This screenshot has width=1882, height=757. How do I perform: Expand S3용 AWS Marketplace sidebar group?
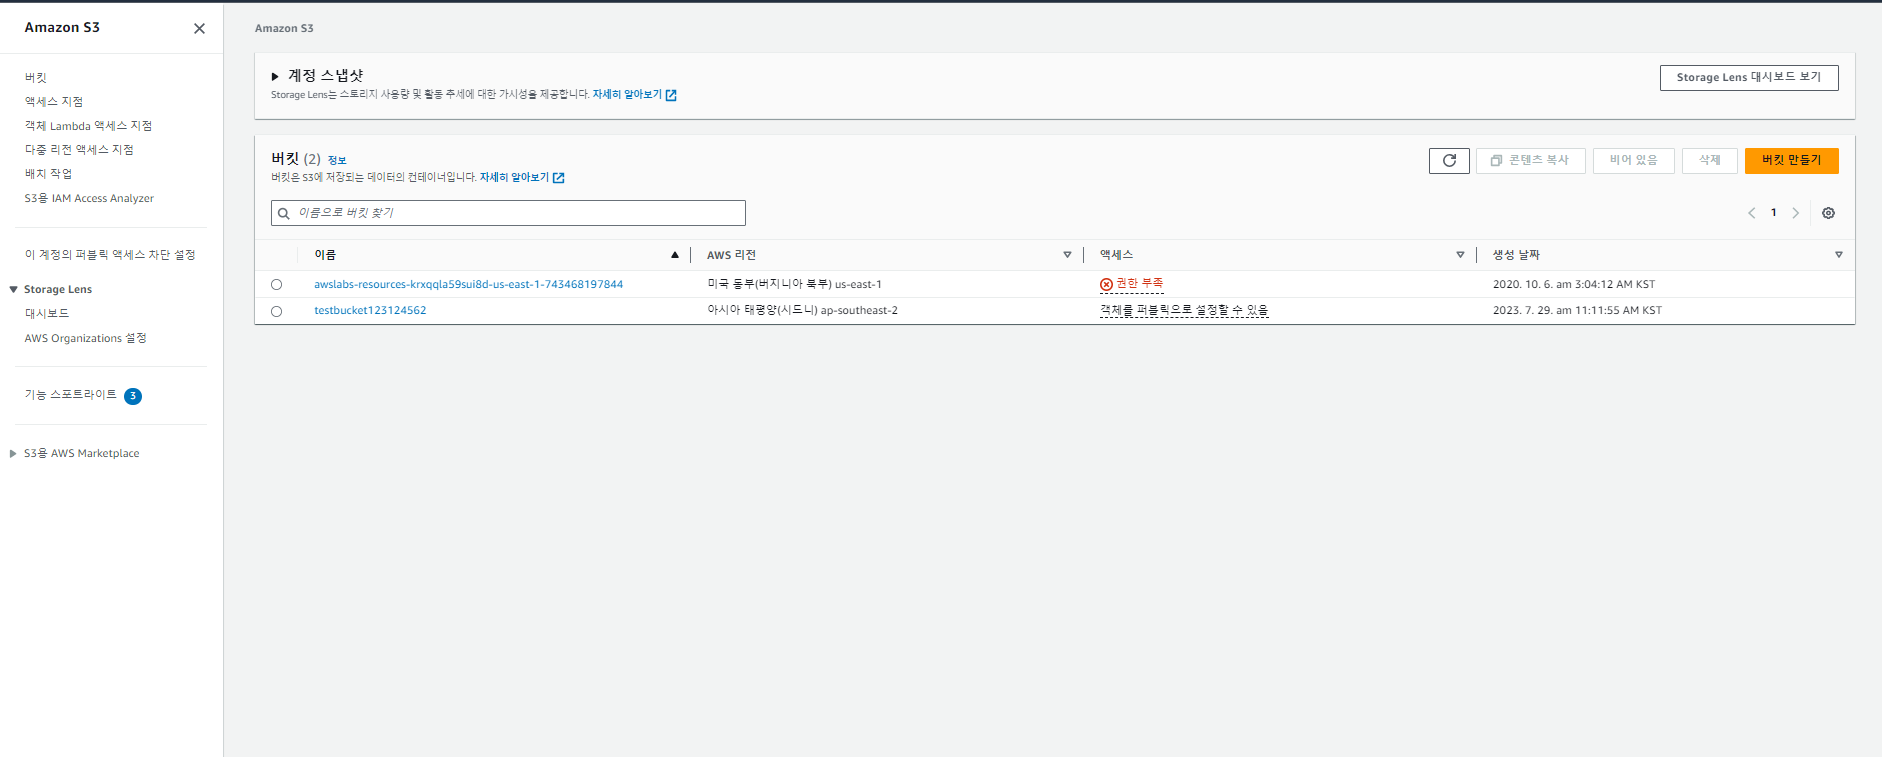pyautogui.click(x=13, y=454)
